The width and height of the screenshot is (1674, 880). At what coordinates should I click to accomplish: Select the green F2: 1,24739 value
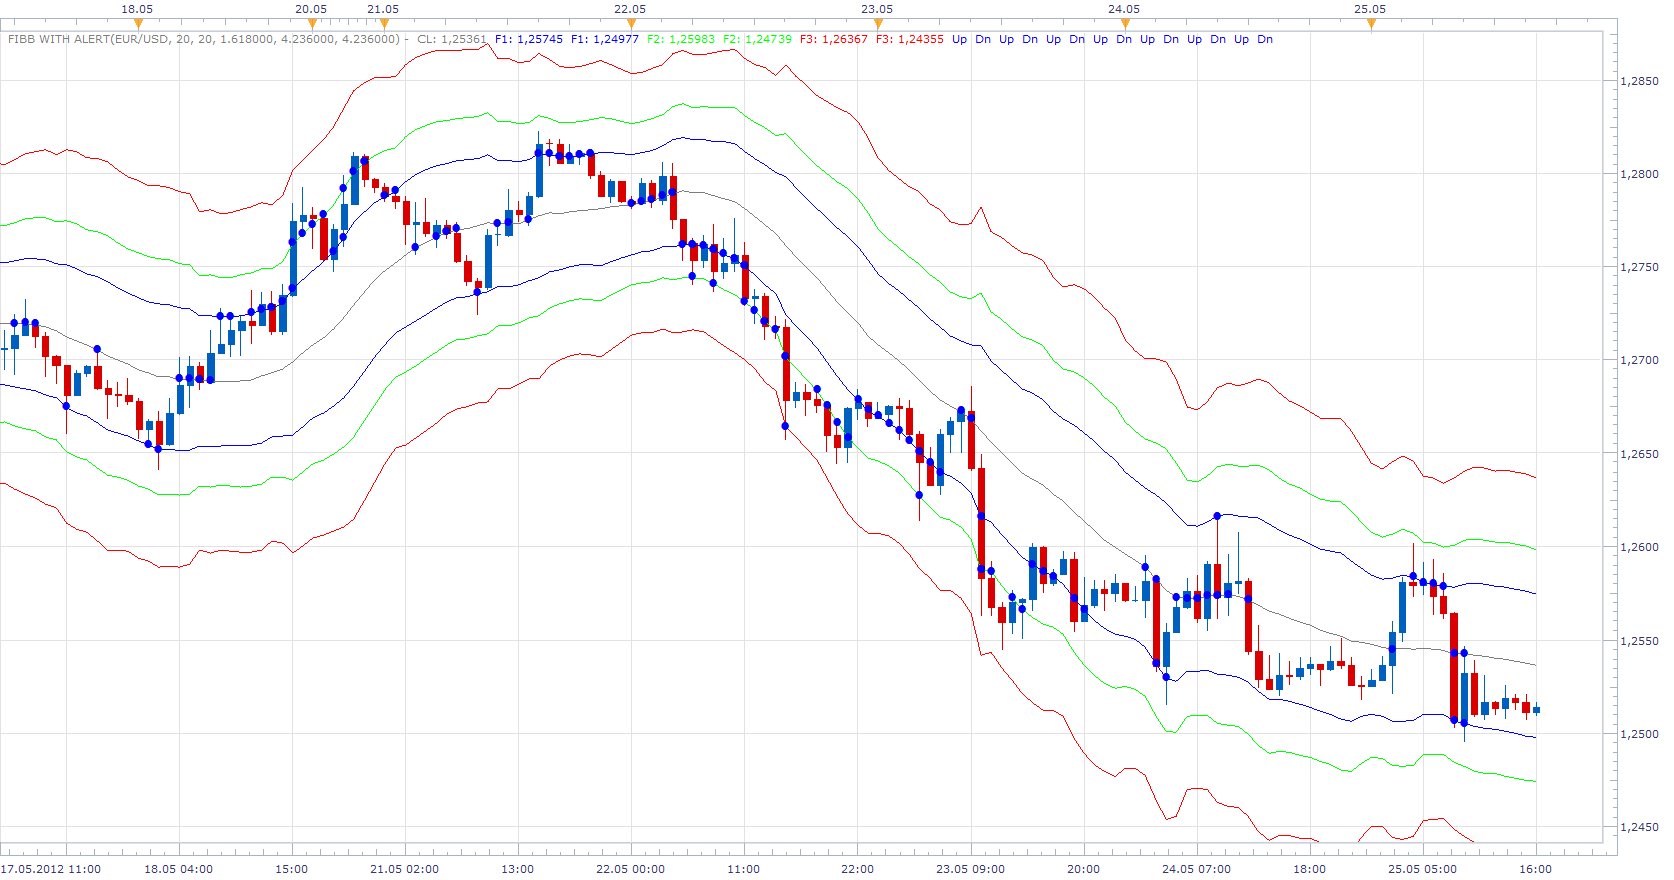click(x=757, y=39)
